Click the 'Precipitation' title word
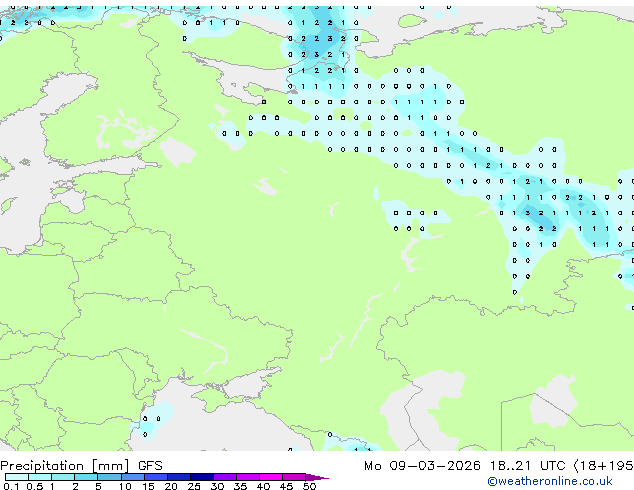Screen dimensions: 634x490 click(42, 466)
